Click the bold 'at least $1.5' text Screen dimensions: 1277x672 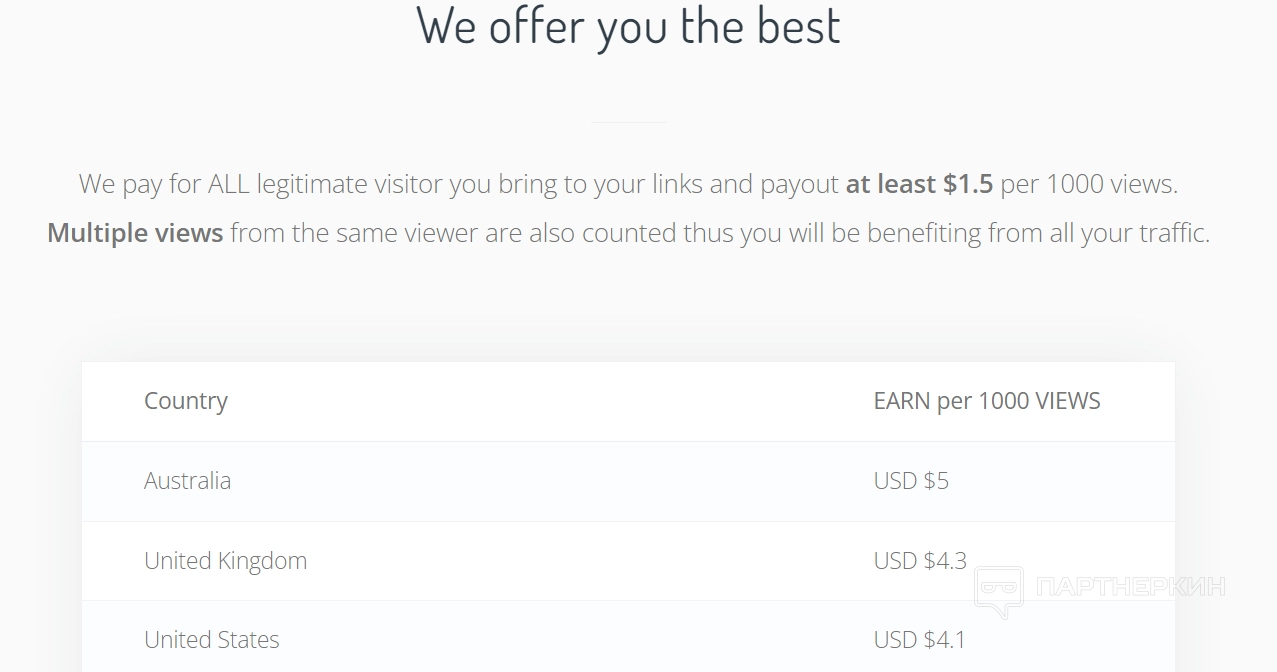[x=919, y=184]
